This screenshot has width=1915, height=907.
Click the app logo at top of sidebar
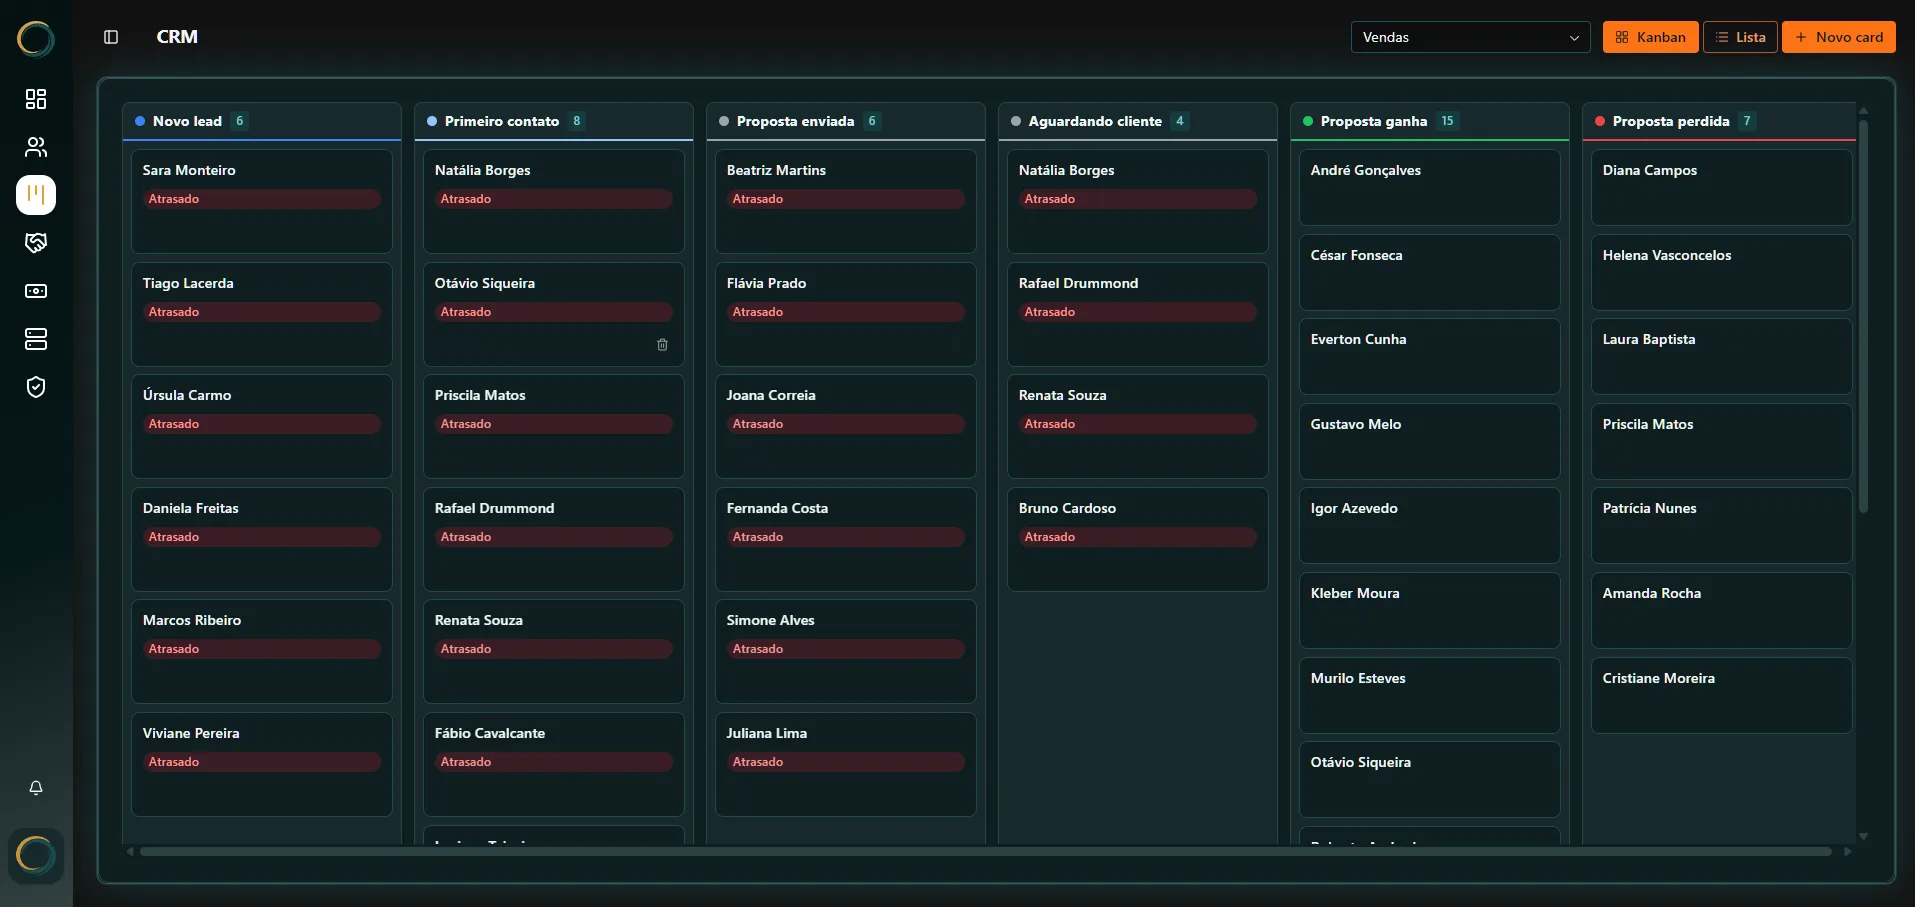(36, 39)
